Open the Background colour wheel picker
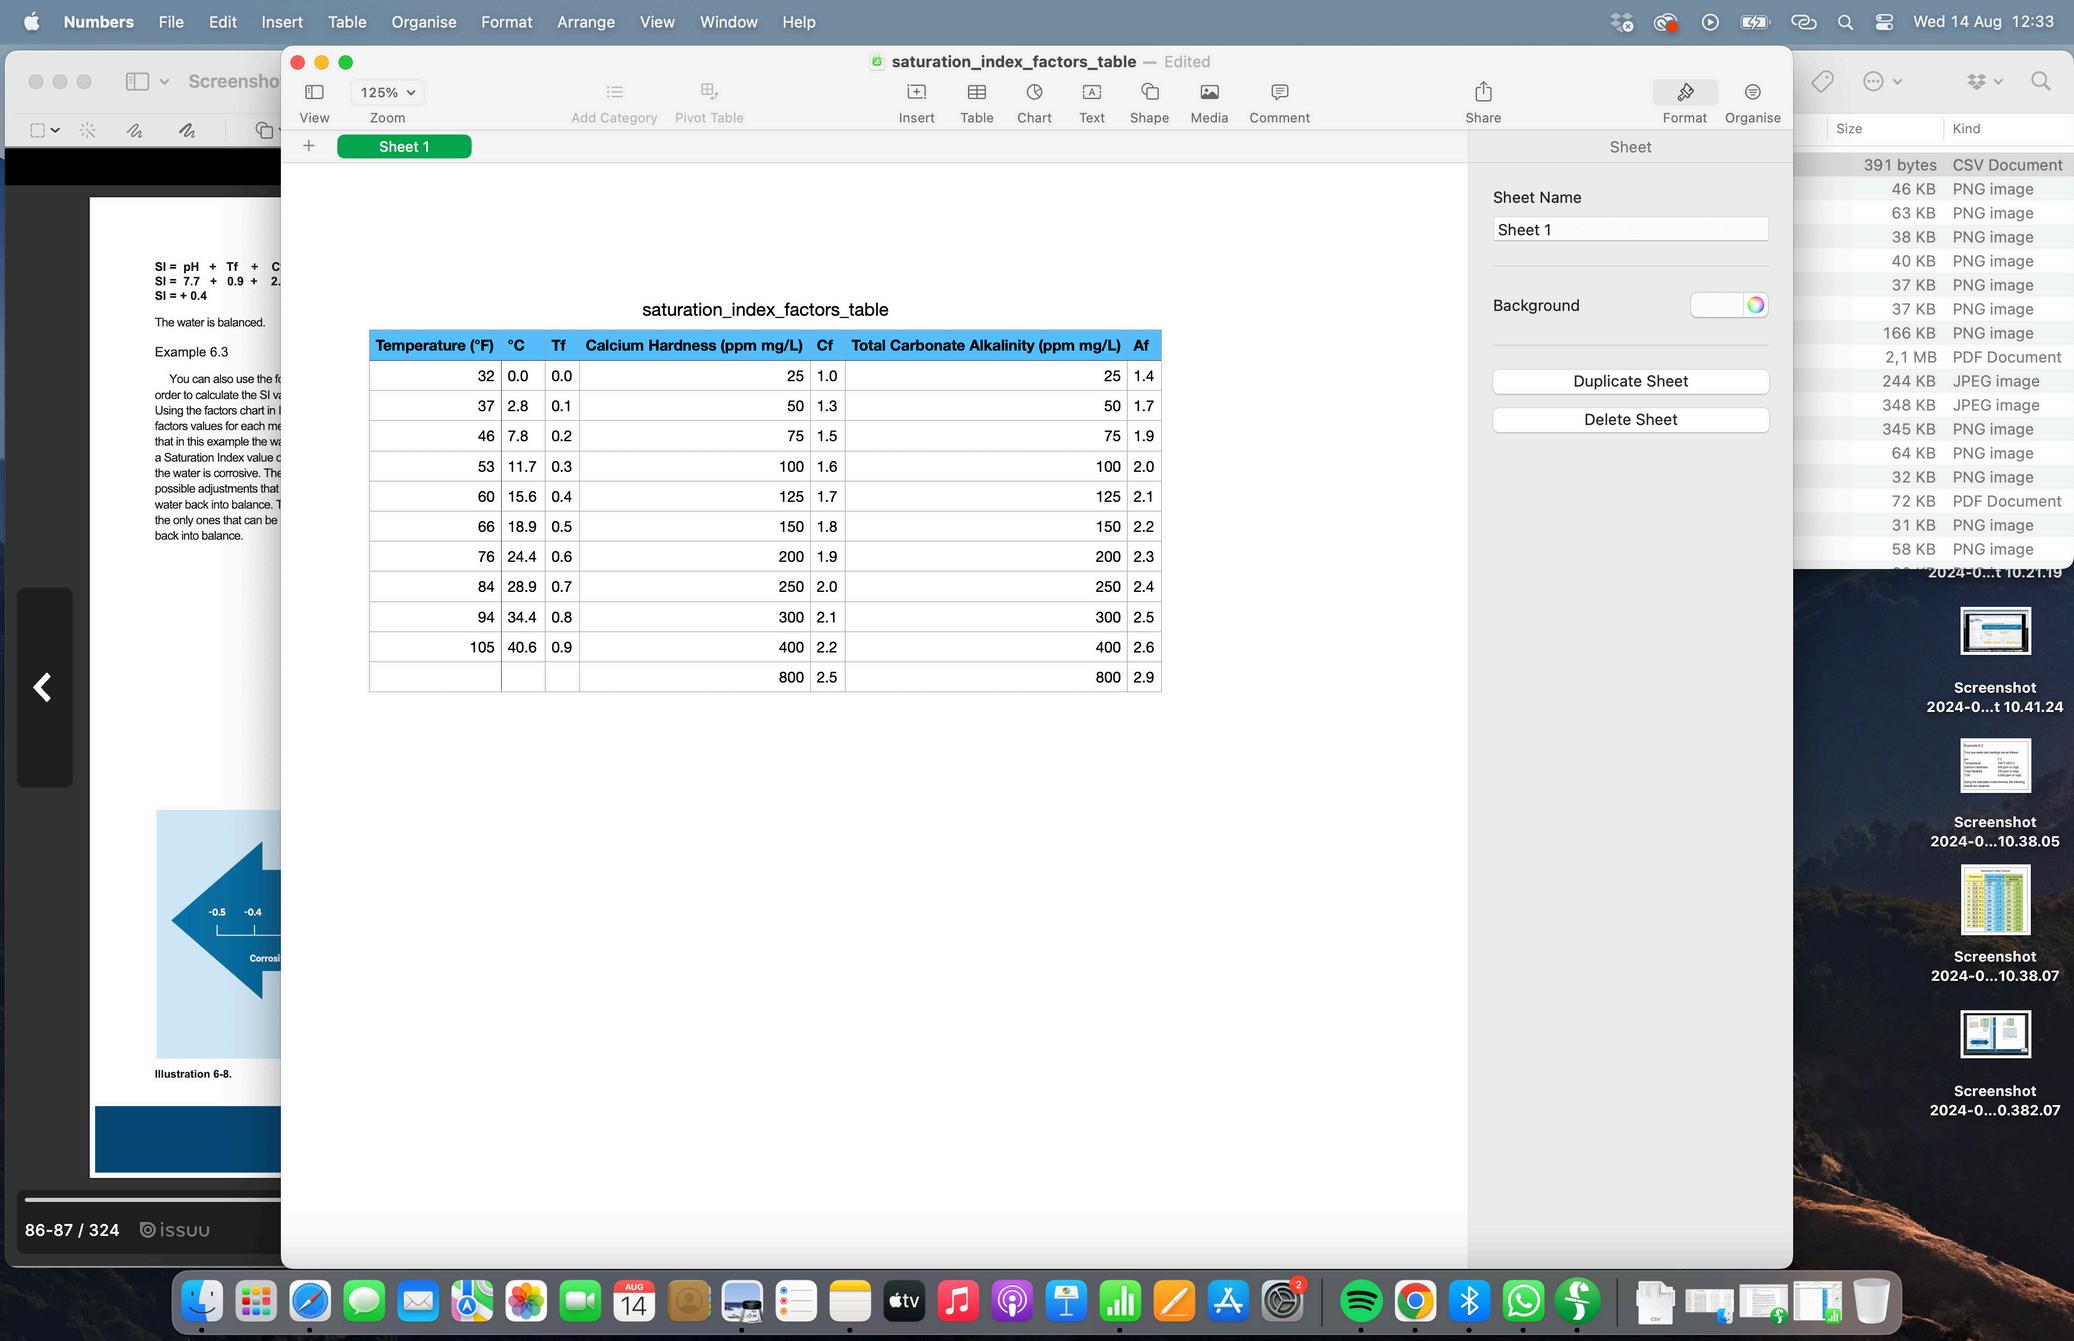2074x1341 pixels. point(1755,306)
